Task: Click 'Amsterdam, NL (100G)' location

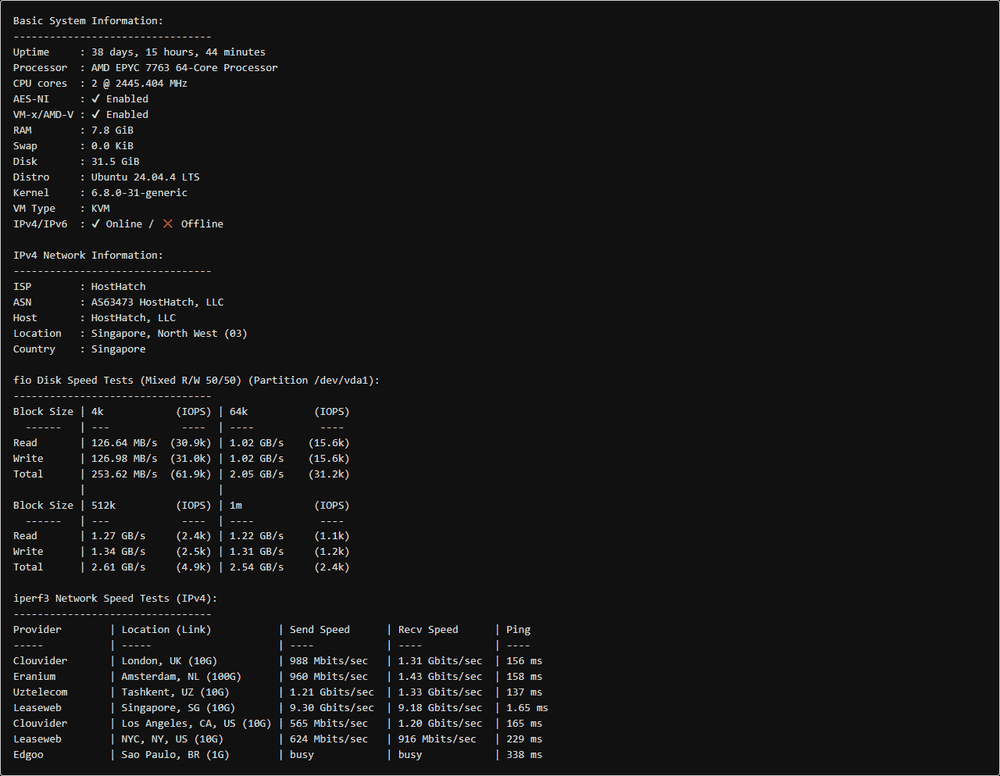Action: point(181,677)
